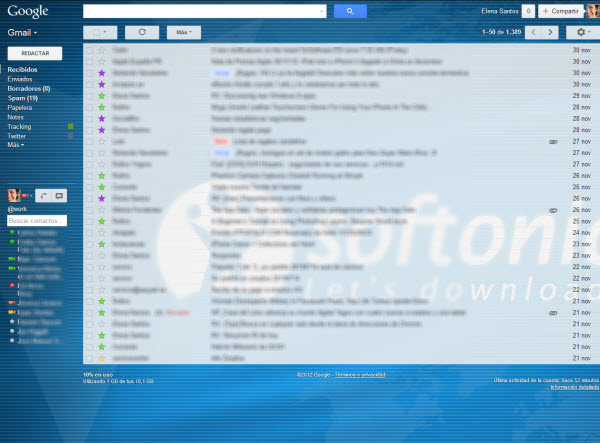Image resolution: width=600 pixels, height=443 pixels.
Task: Click the blue search magnifier button
Action: pos(350,11)
